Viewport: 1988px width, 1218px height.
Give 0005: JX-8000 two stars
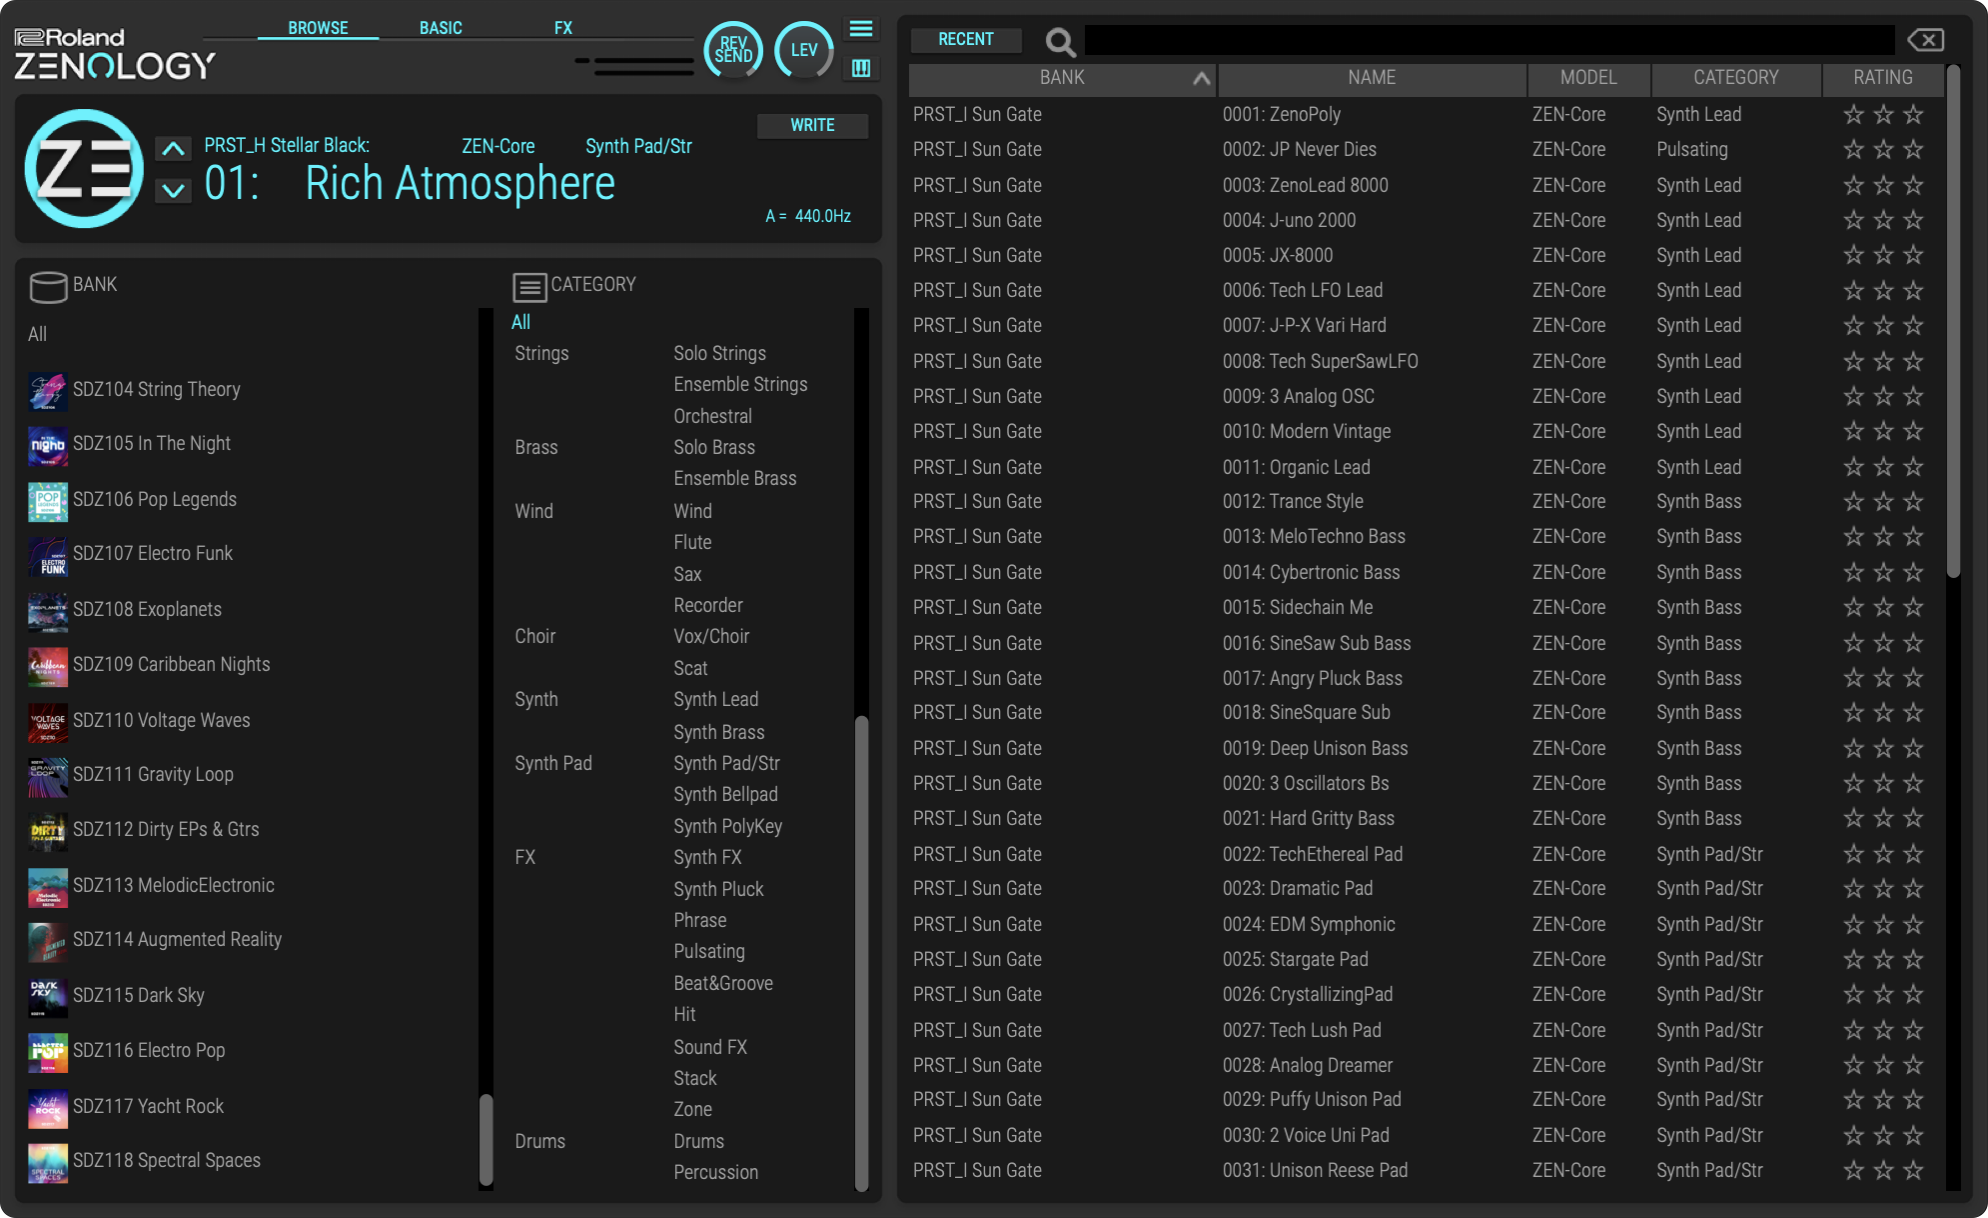1883,255
